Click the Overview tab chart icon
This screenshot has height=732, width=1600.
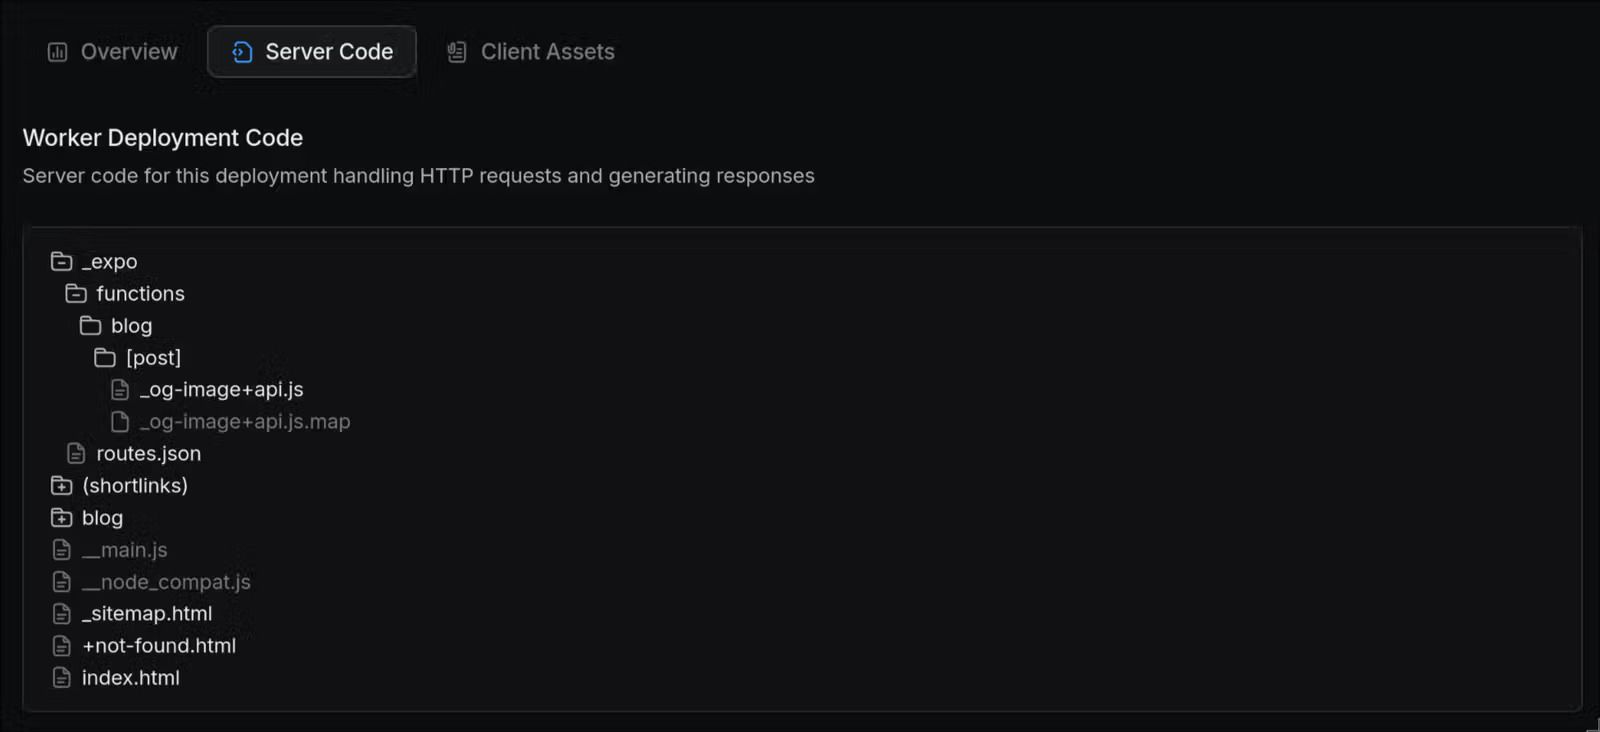click(x=57, y=52)
